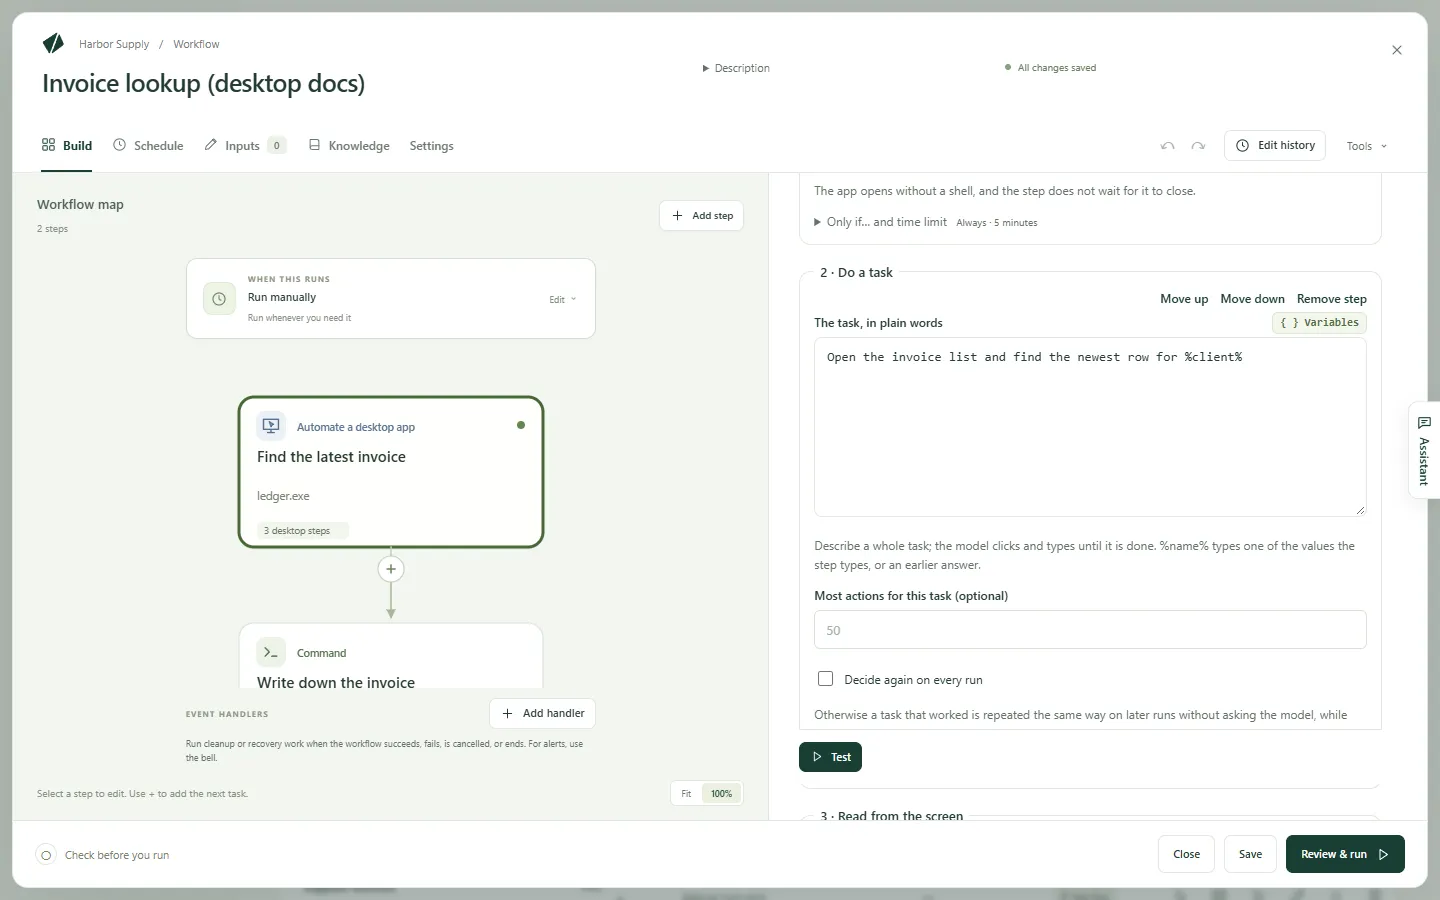
Task: Click the 3 desktop steps badge
Action: [303, 531]
